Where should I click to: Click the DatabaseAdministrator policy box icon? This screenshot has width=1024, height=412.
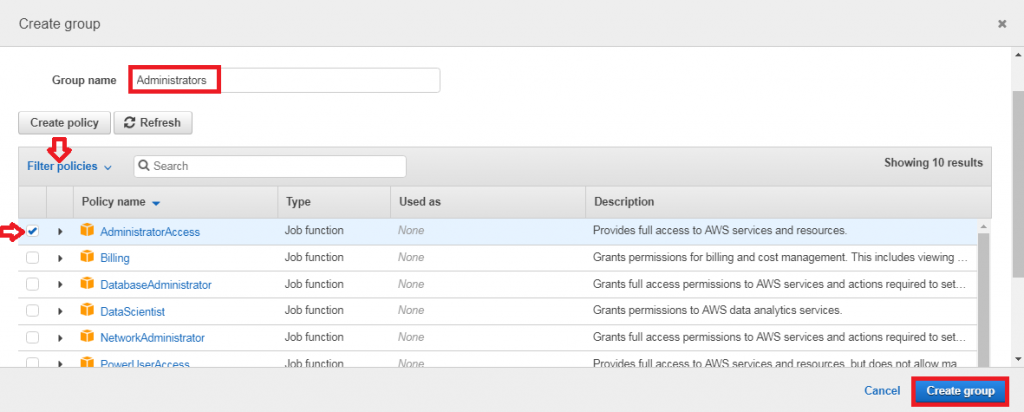(x=87, y=284)
